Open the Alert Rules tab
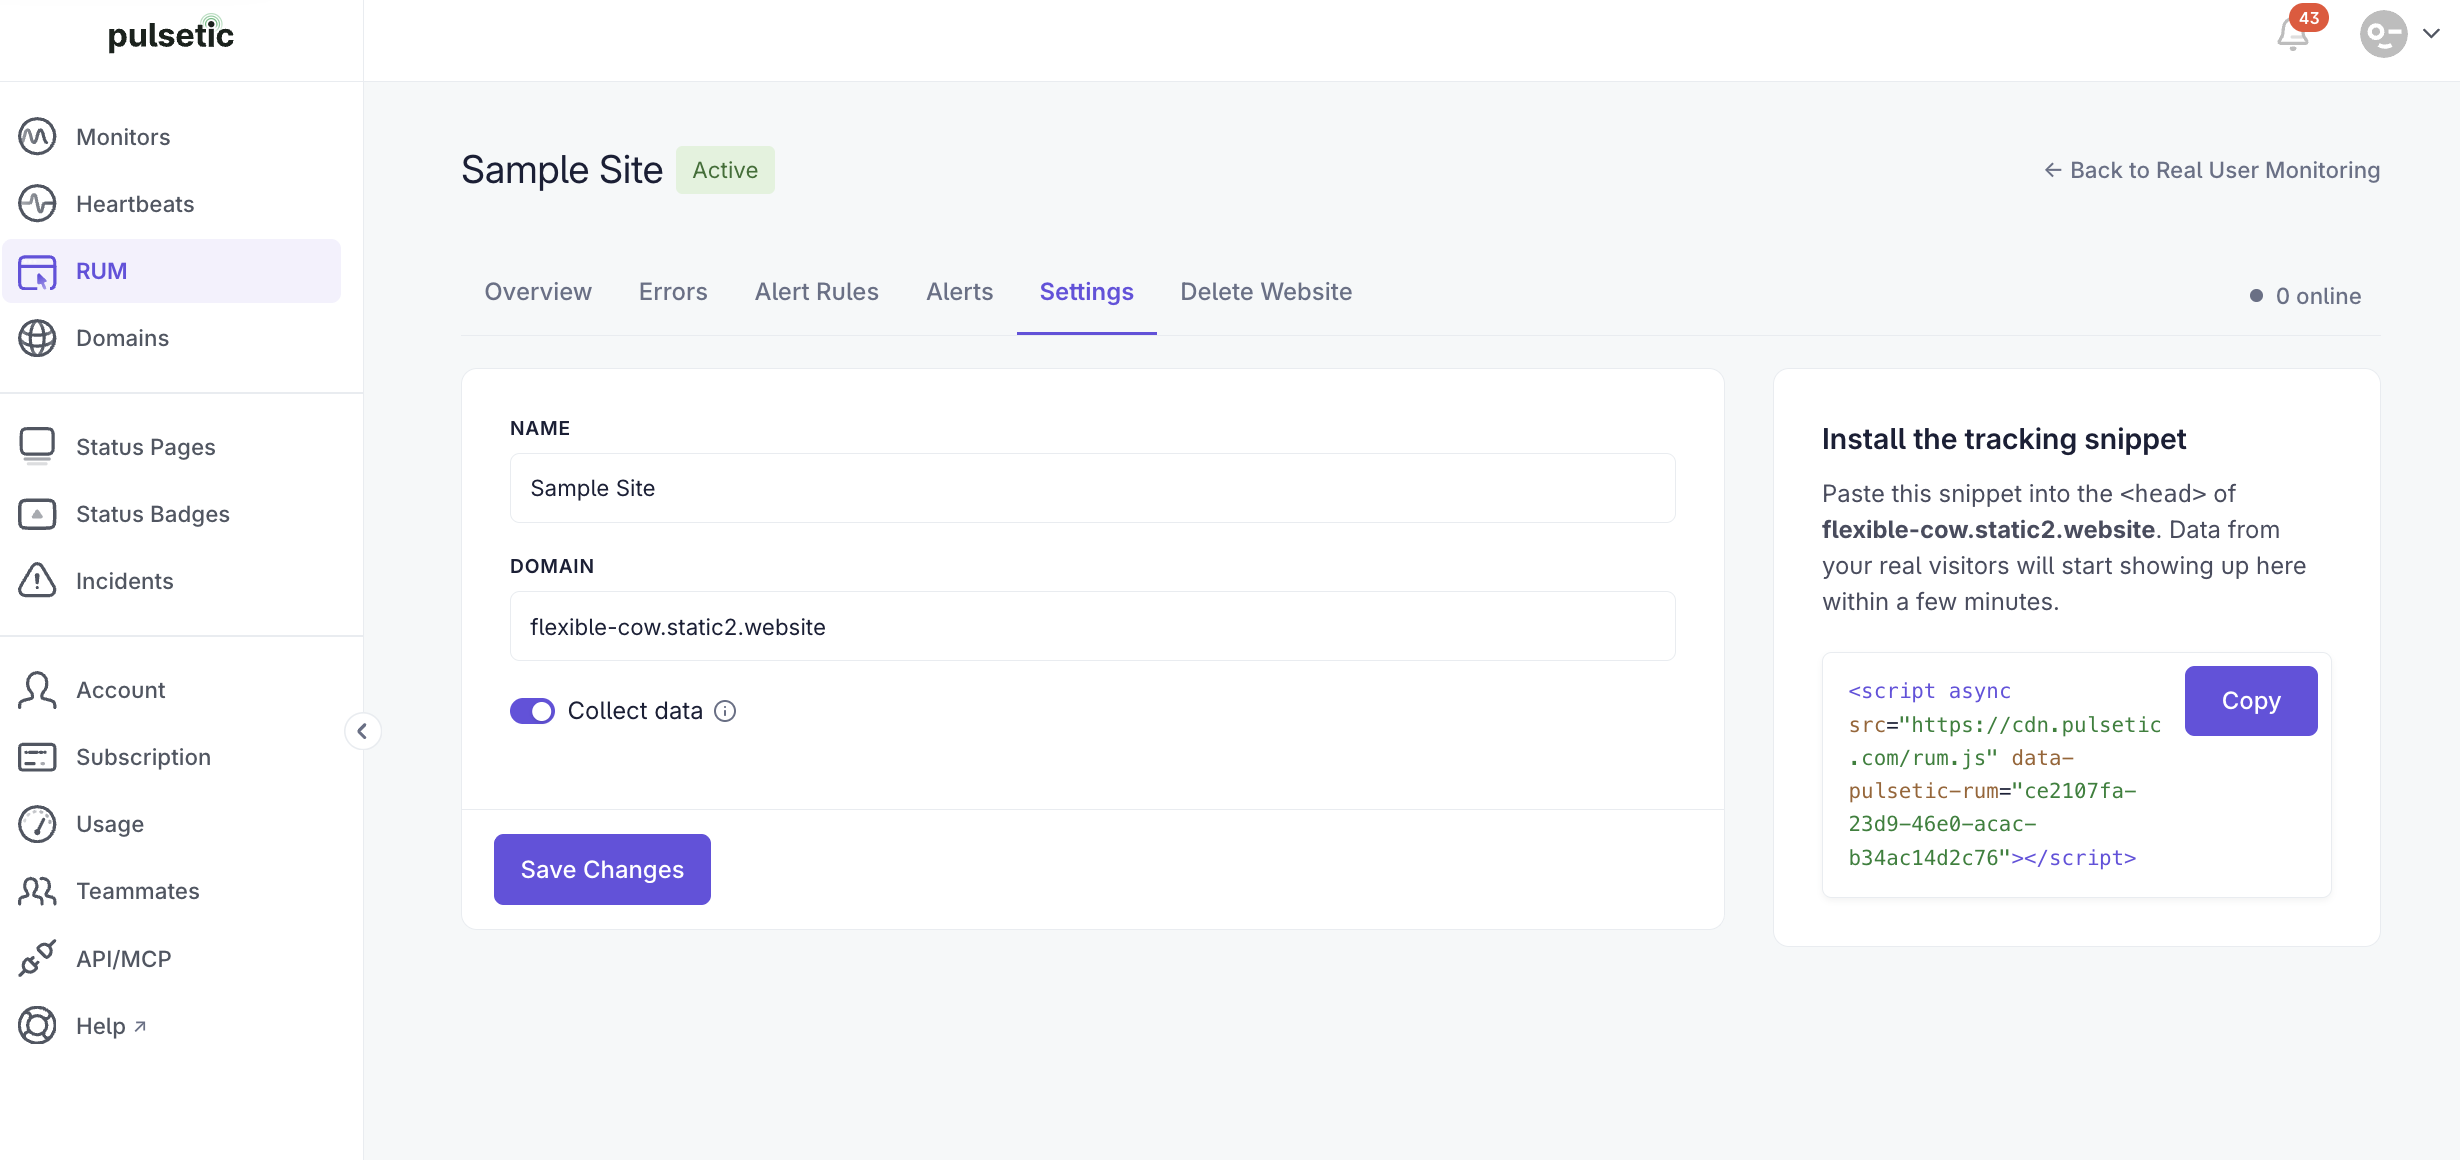 click(x=817, y=292)
